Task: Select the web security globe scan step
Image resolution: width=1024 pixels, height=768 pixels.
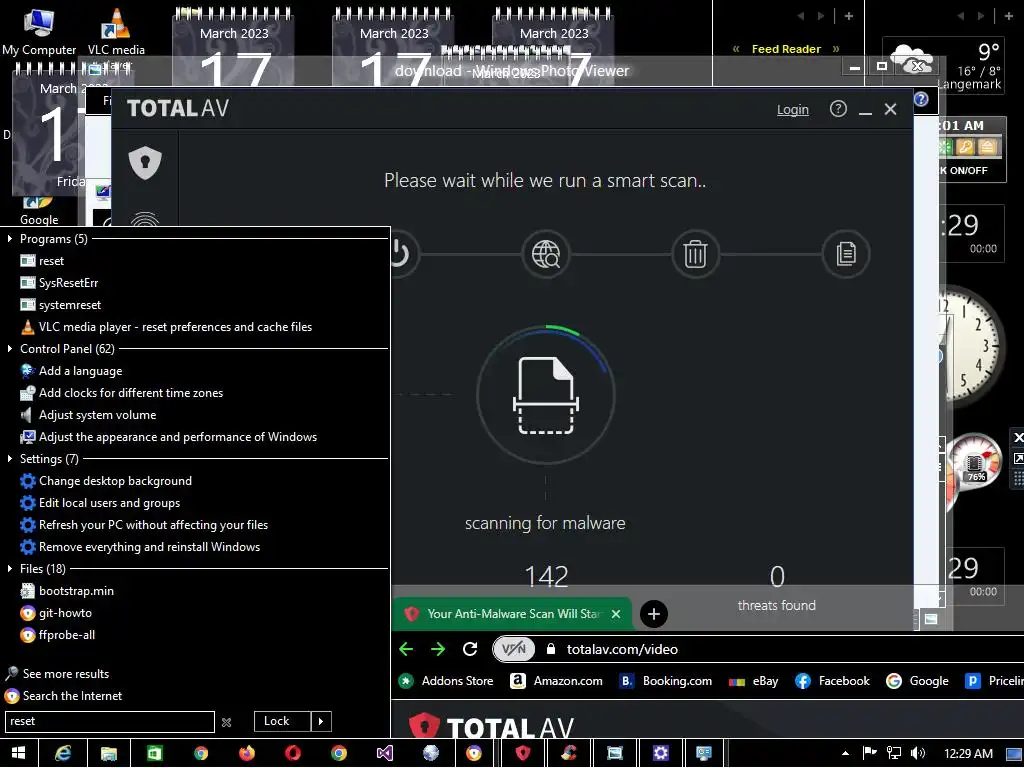Action: point(546,254)
